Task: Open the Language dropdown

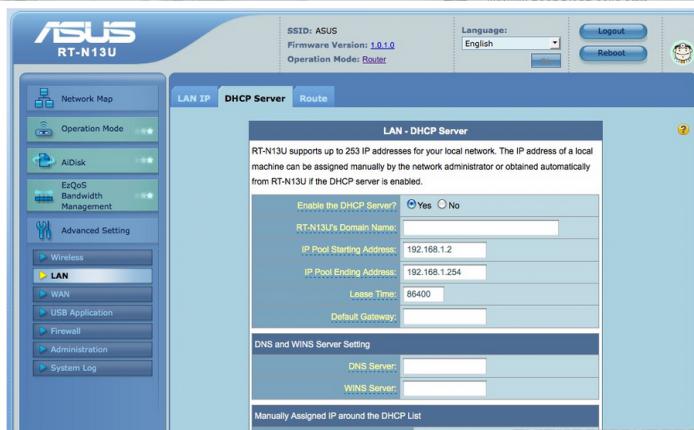Action: pos(511,43)
